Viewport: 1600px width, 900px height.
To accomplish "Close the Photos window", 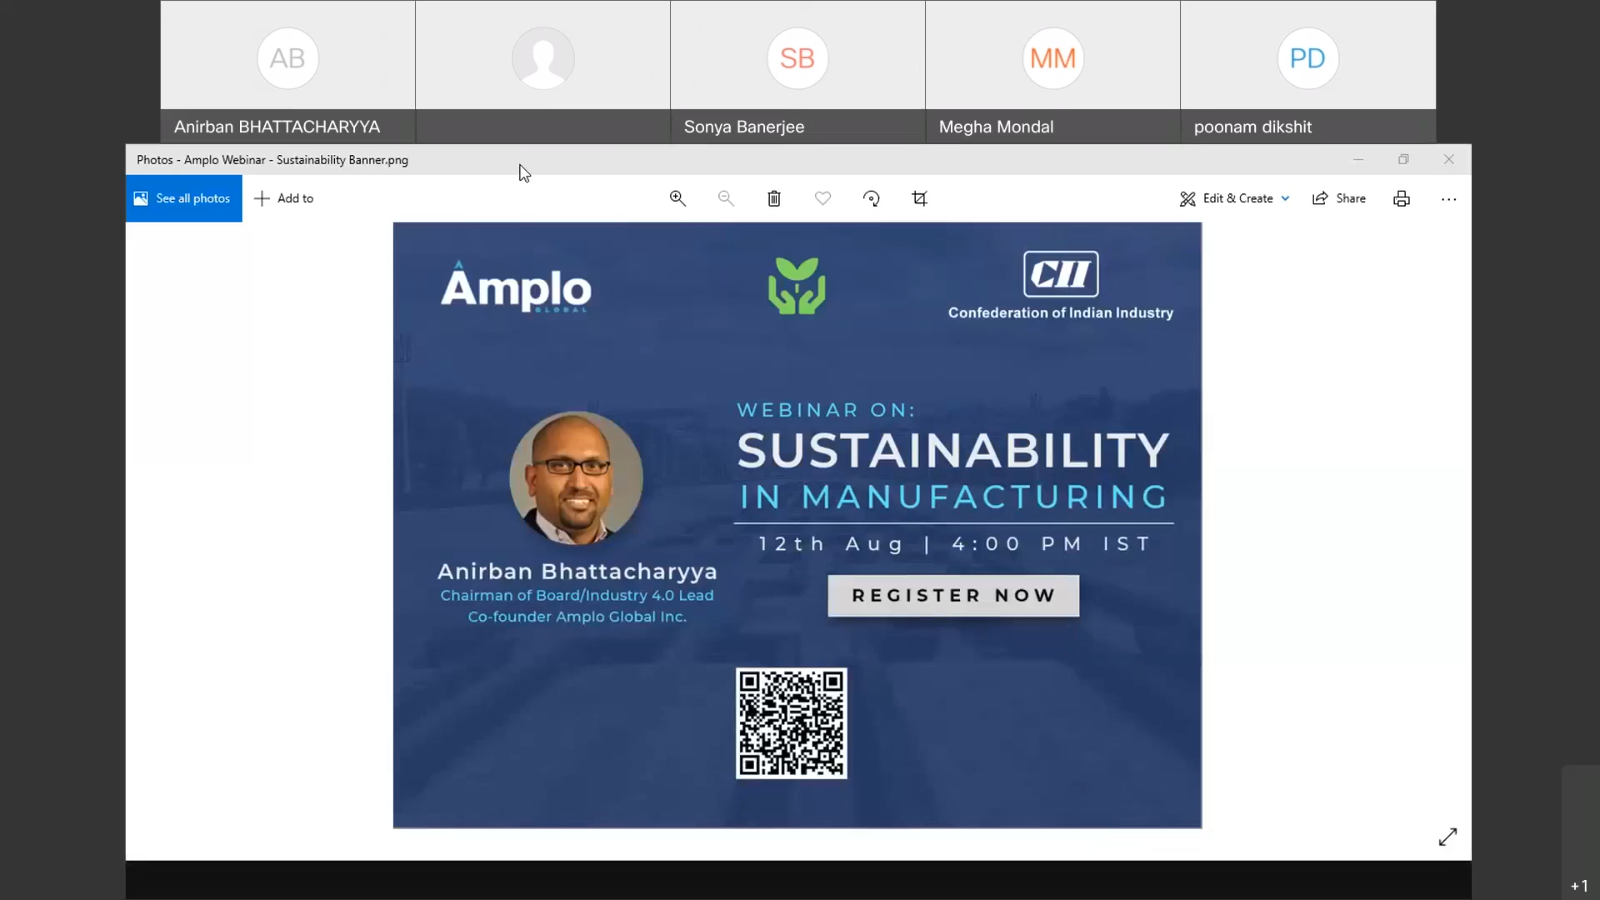I will (1449, 159).
